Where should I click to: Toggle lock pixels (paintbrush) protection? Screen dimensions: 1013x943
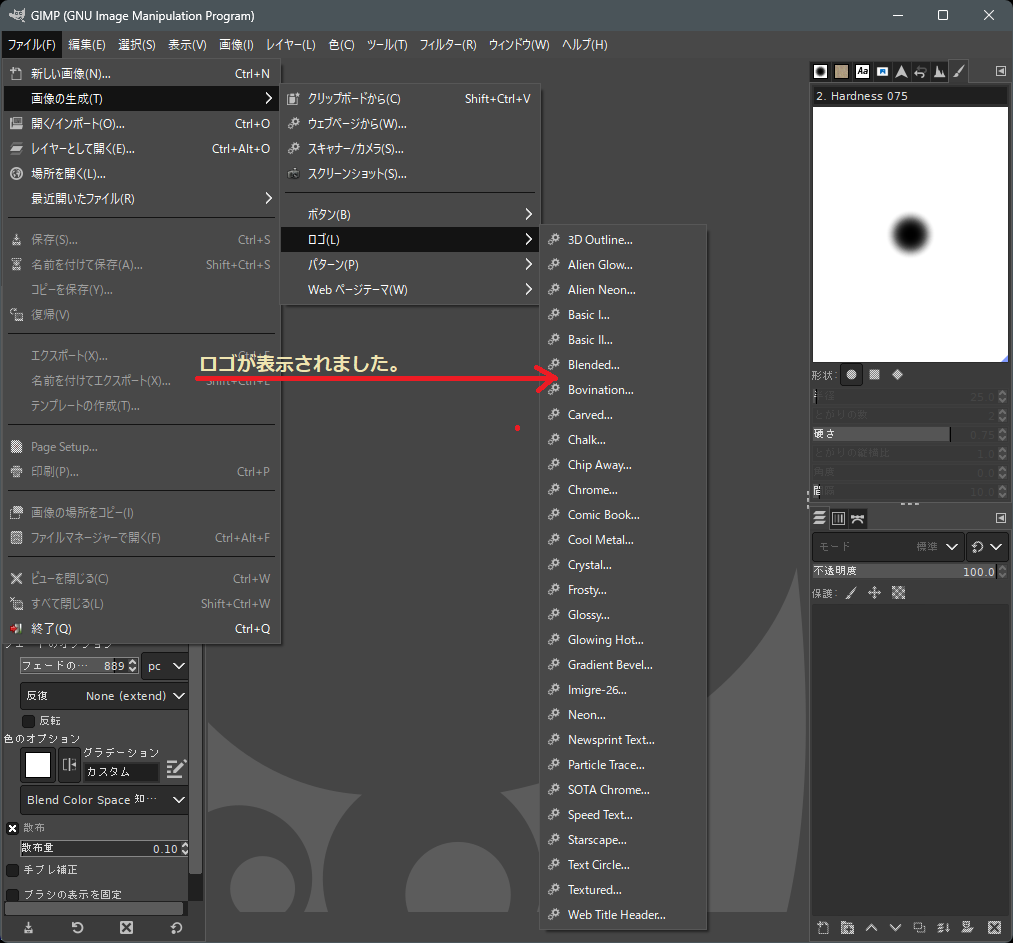pyautogui.click(x=851, y=593)
